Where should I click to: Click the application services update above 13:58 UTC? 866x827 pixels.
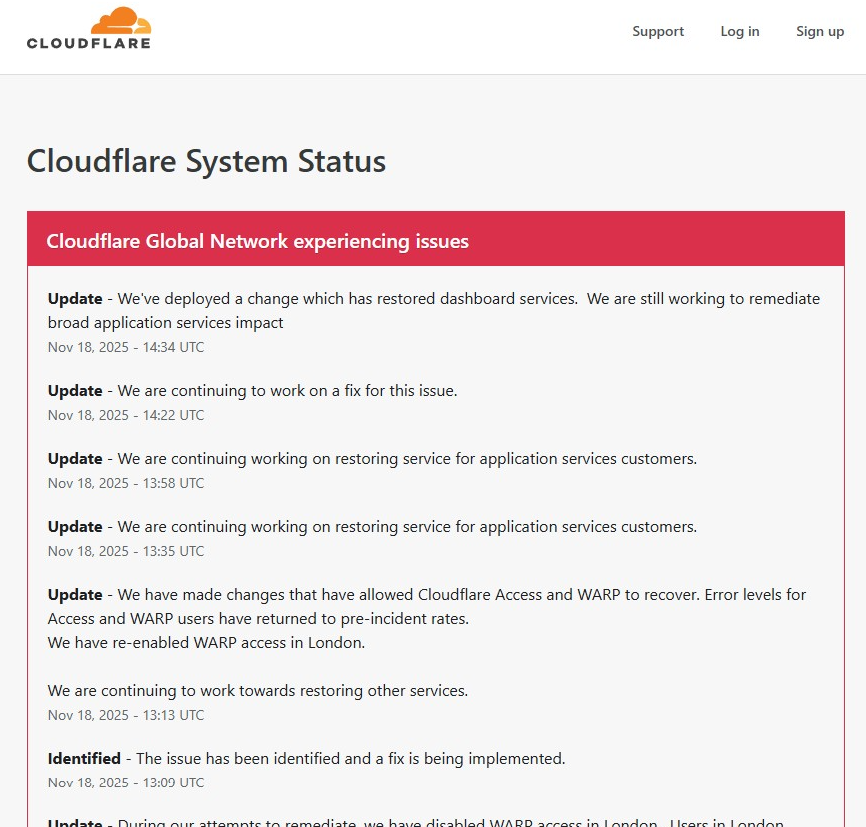(x=407, y=459)
